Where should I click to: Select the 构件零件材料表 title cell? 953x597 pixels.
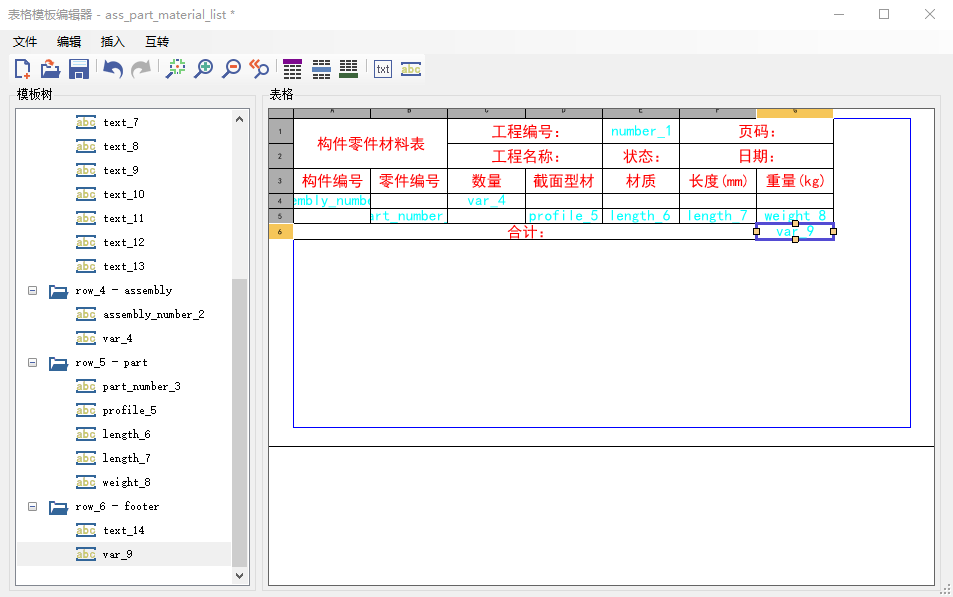371,143
